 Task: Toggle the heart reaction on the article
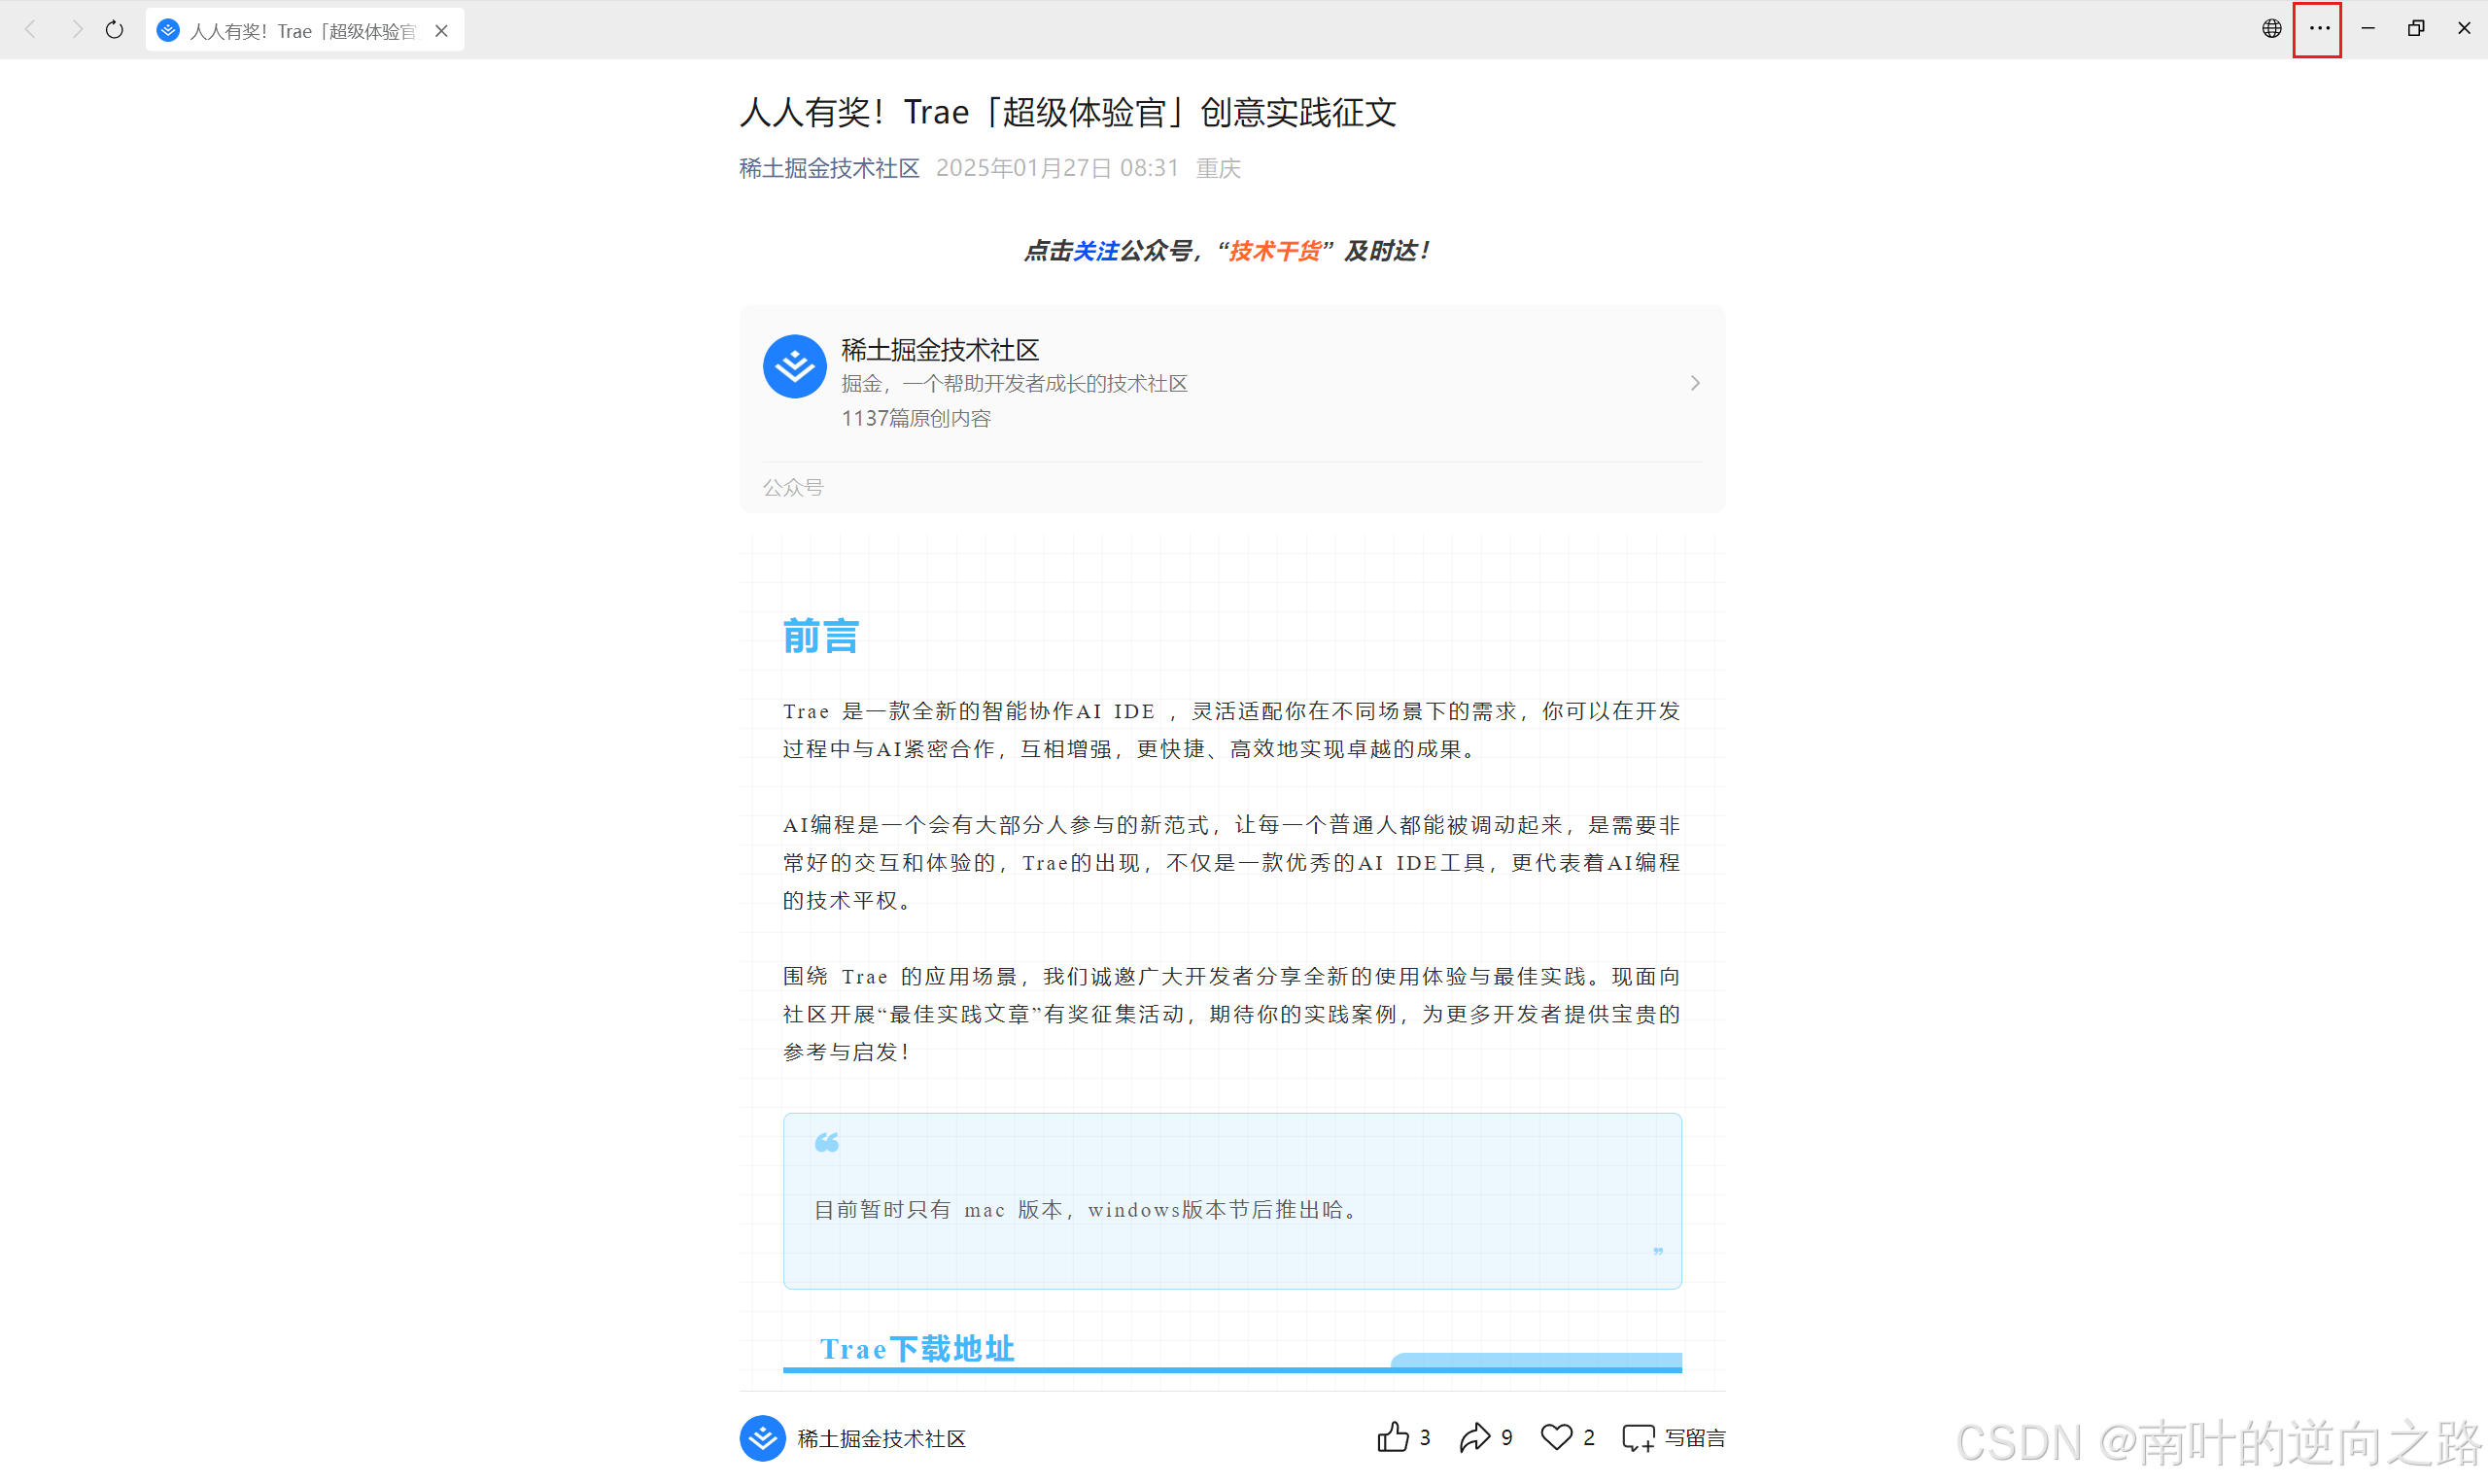click(x=1556, y=1437)
